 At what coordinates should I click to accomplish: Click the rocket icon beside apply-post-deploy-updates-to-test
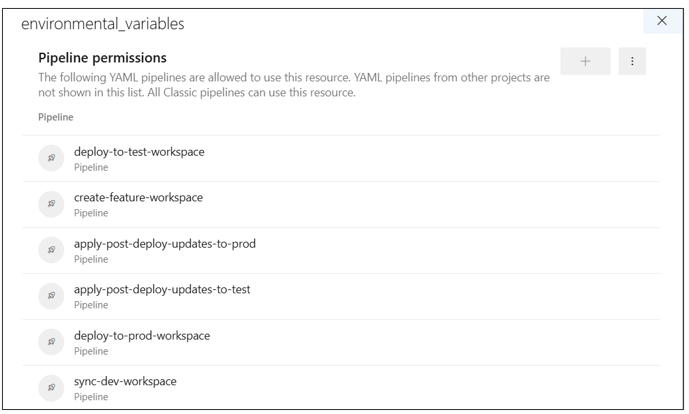coord(51,296)
